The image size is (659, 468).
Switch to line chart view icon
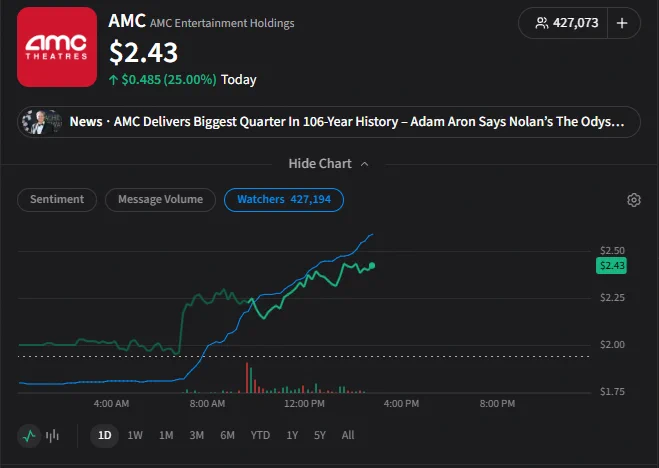point(29,436)
